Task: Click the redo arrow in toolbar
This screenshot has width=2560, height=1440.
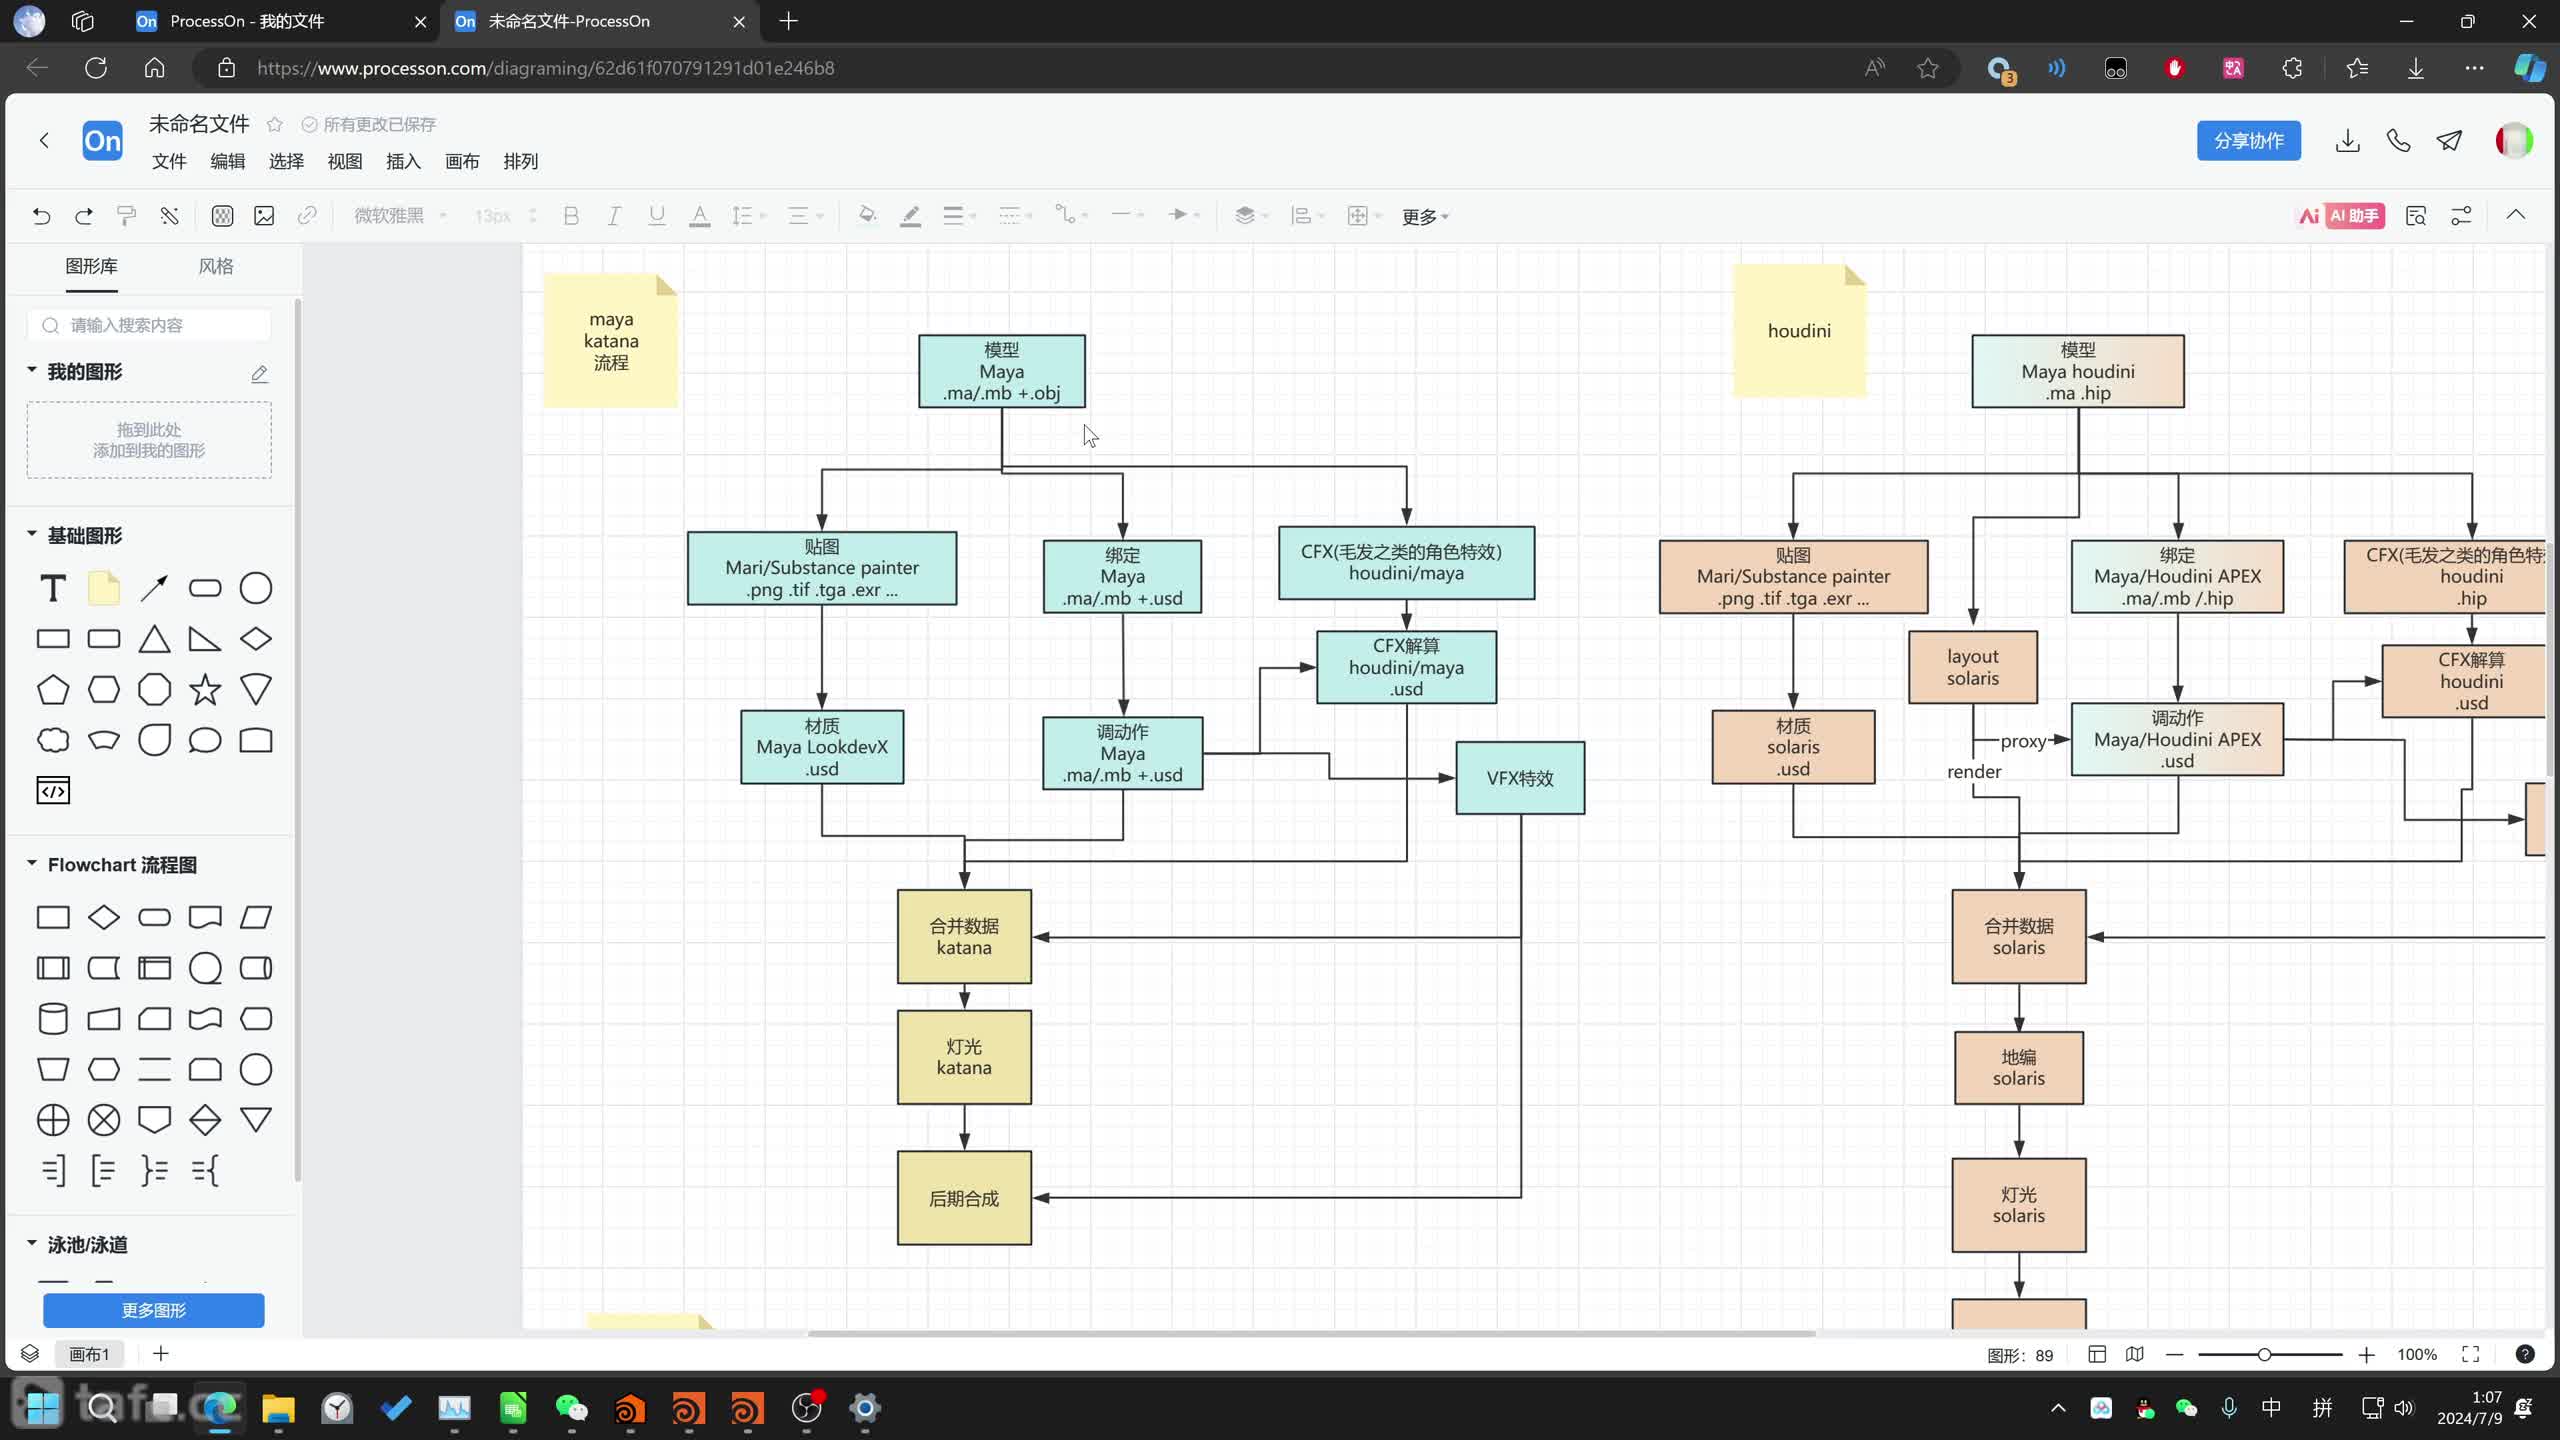Action: click(84, 216)
